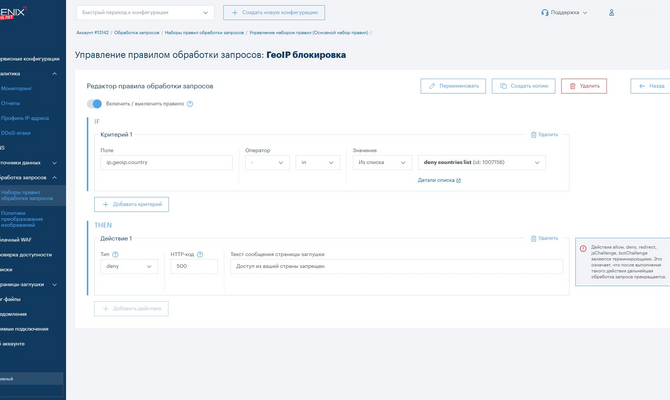Image resolution: width=670 pixels, height=400 pixels.
Task: Expand the stub pages sidebar section
Action: 54,285
